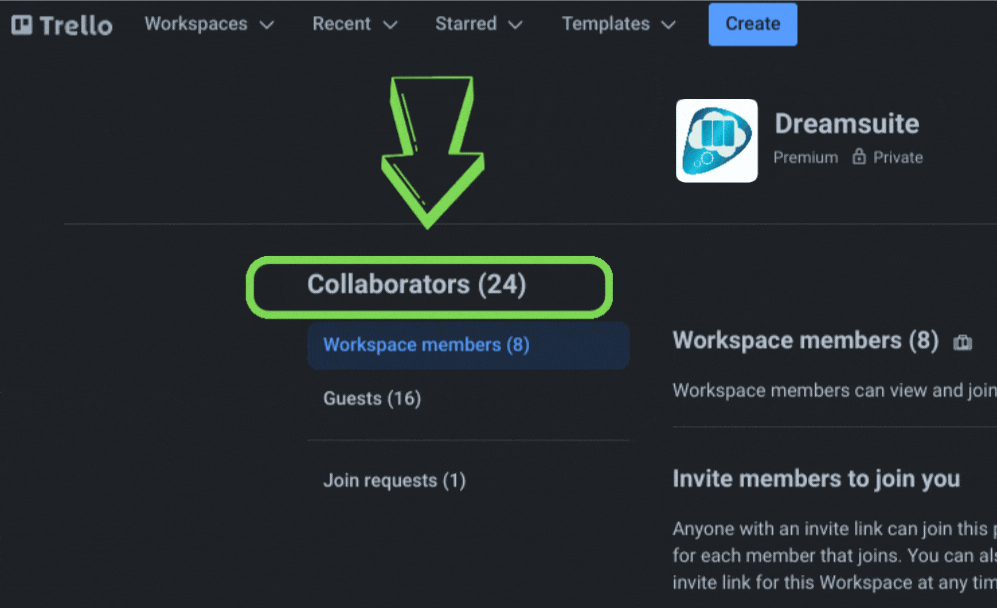Click the Premium label under Dreamsuite
The height and width of the screenshot is (608, 997).
click(805, 157)
